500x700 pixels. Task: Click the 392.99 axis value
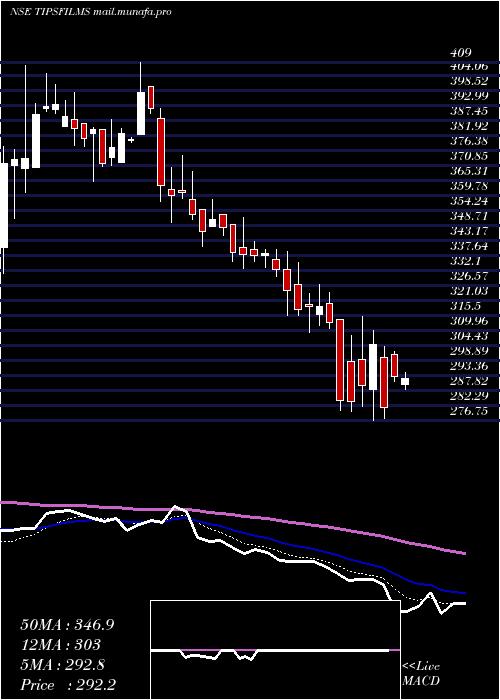(x=469, y=96)
